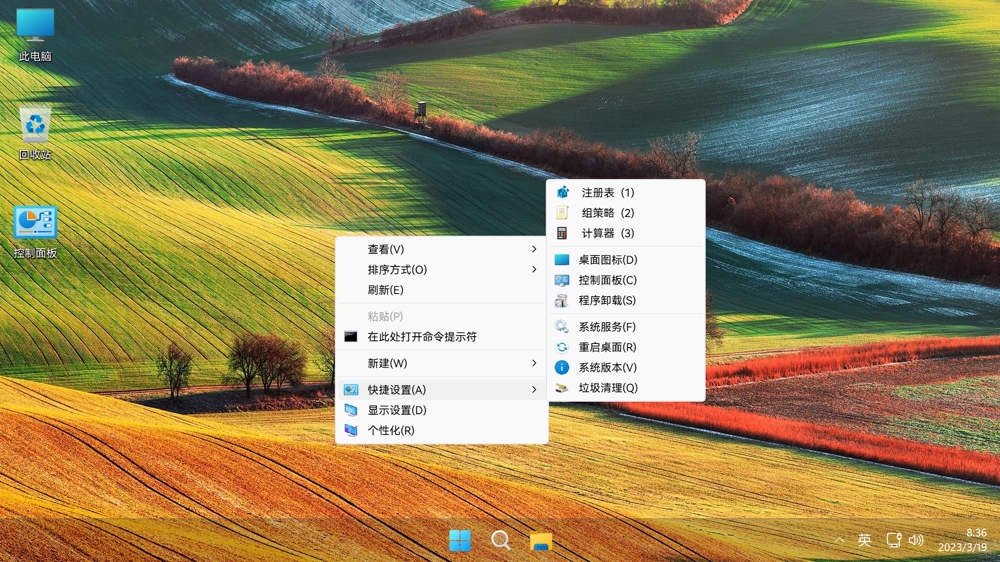1000x562 pixels.
Task: Toggle the 英 input method indicator
Action: (865, 541)
